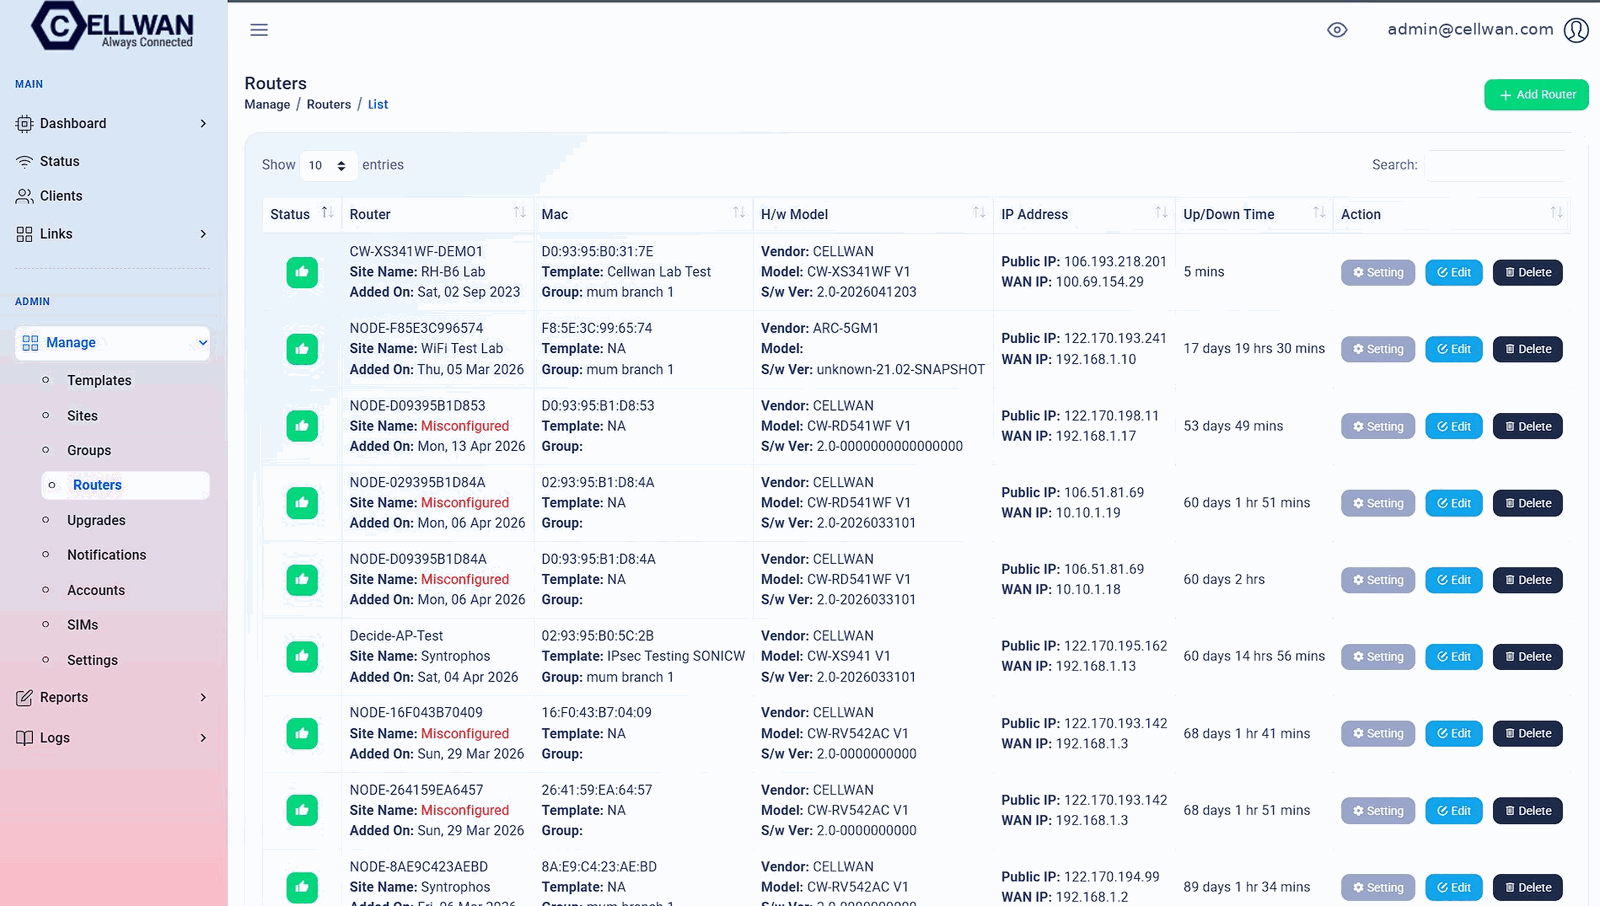Open Setting for CW-XS341WF-DEMO1 router

(x=1378, y=272)
